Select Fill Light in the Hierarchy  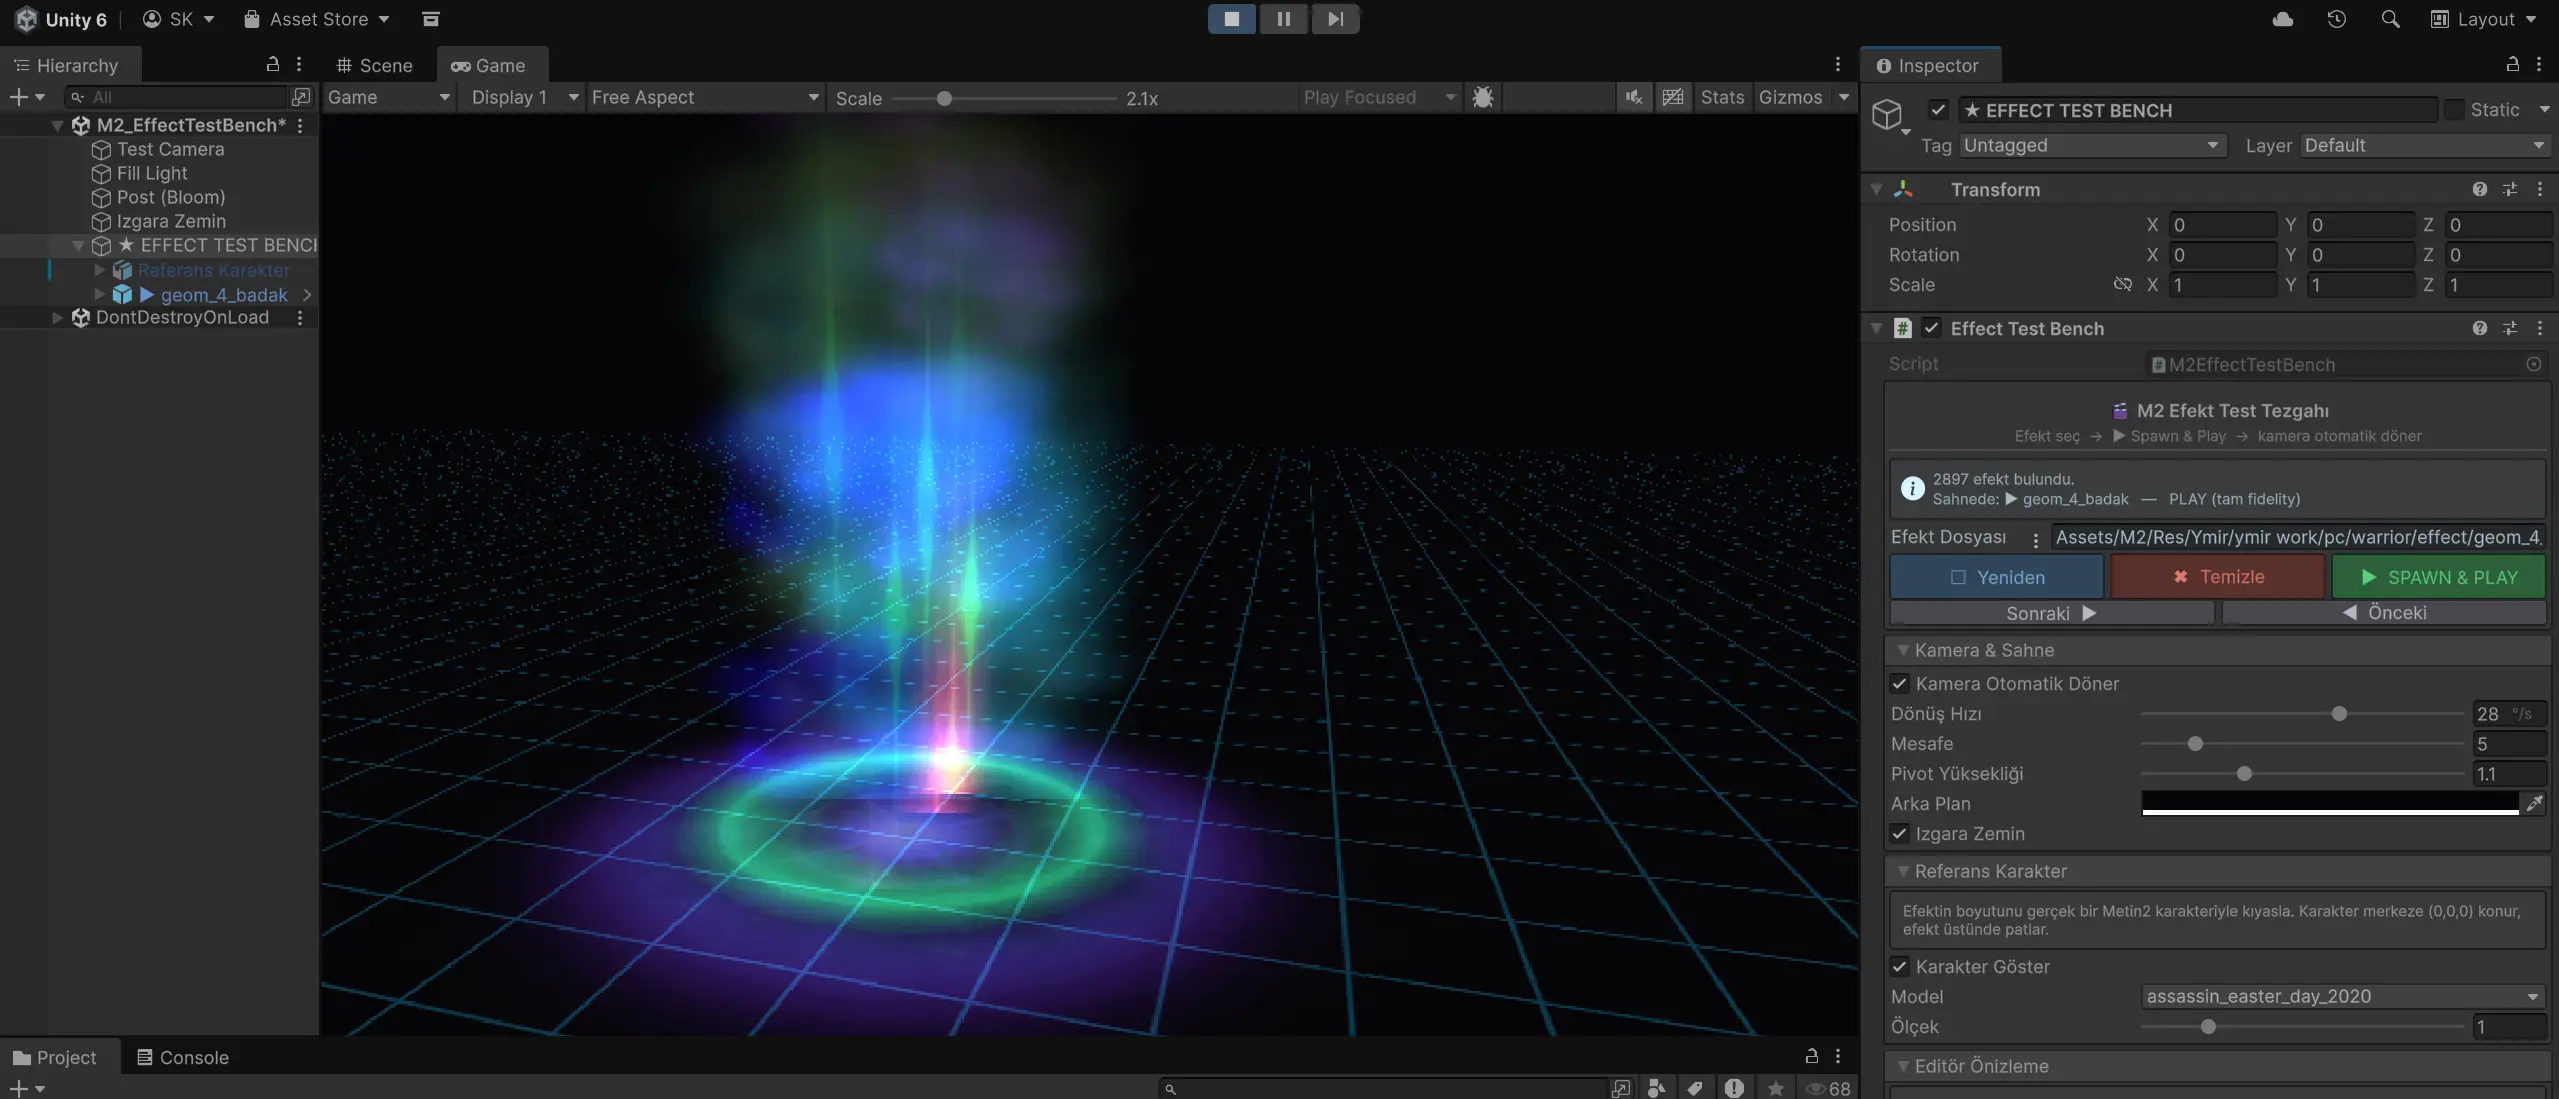coord(151,173)
